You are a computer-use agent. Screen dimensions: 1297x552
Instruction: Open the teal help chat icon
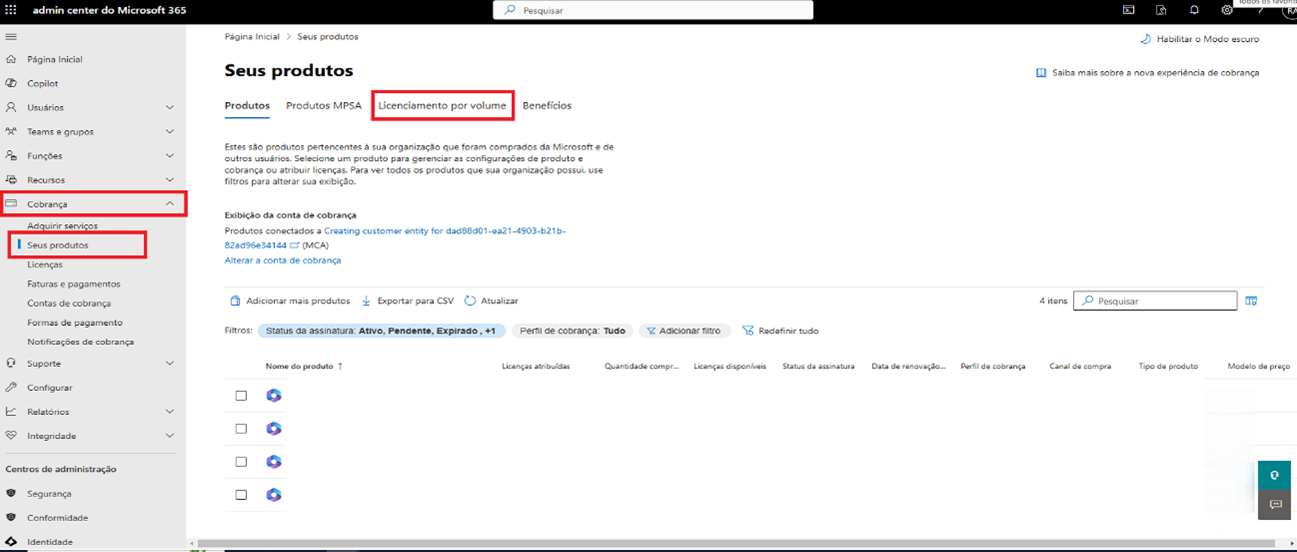[1275, 475]
